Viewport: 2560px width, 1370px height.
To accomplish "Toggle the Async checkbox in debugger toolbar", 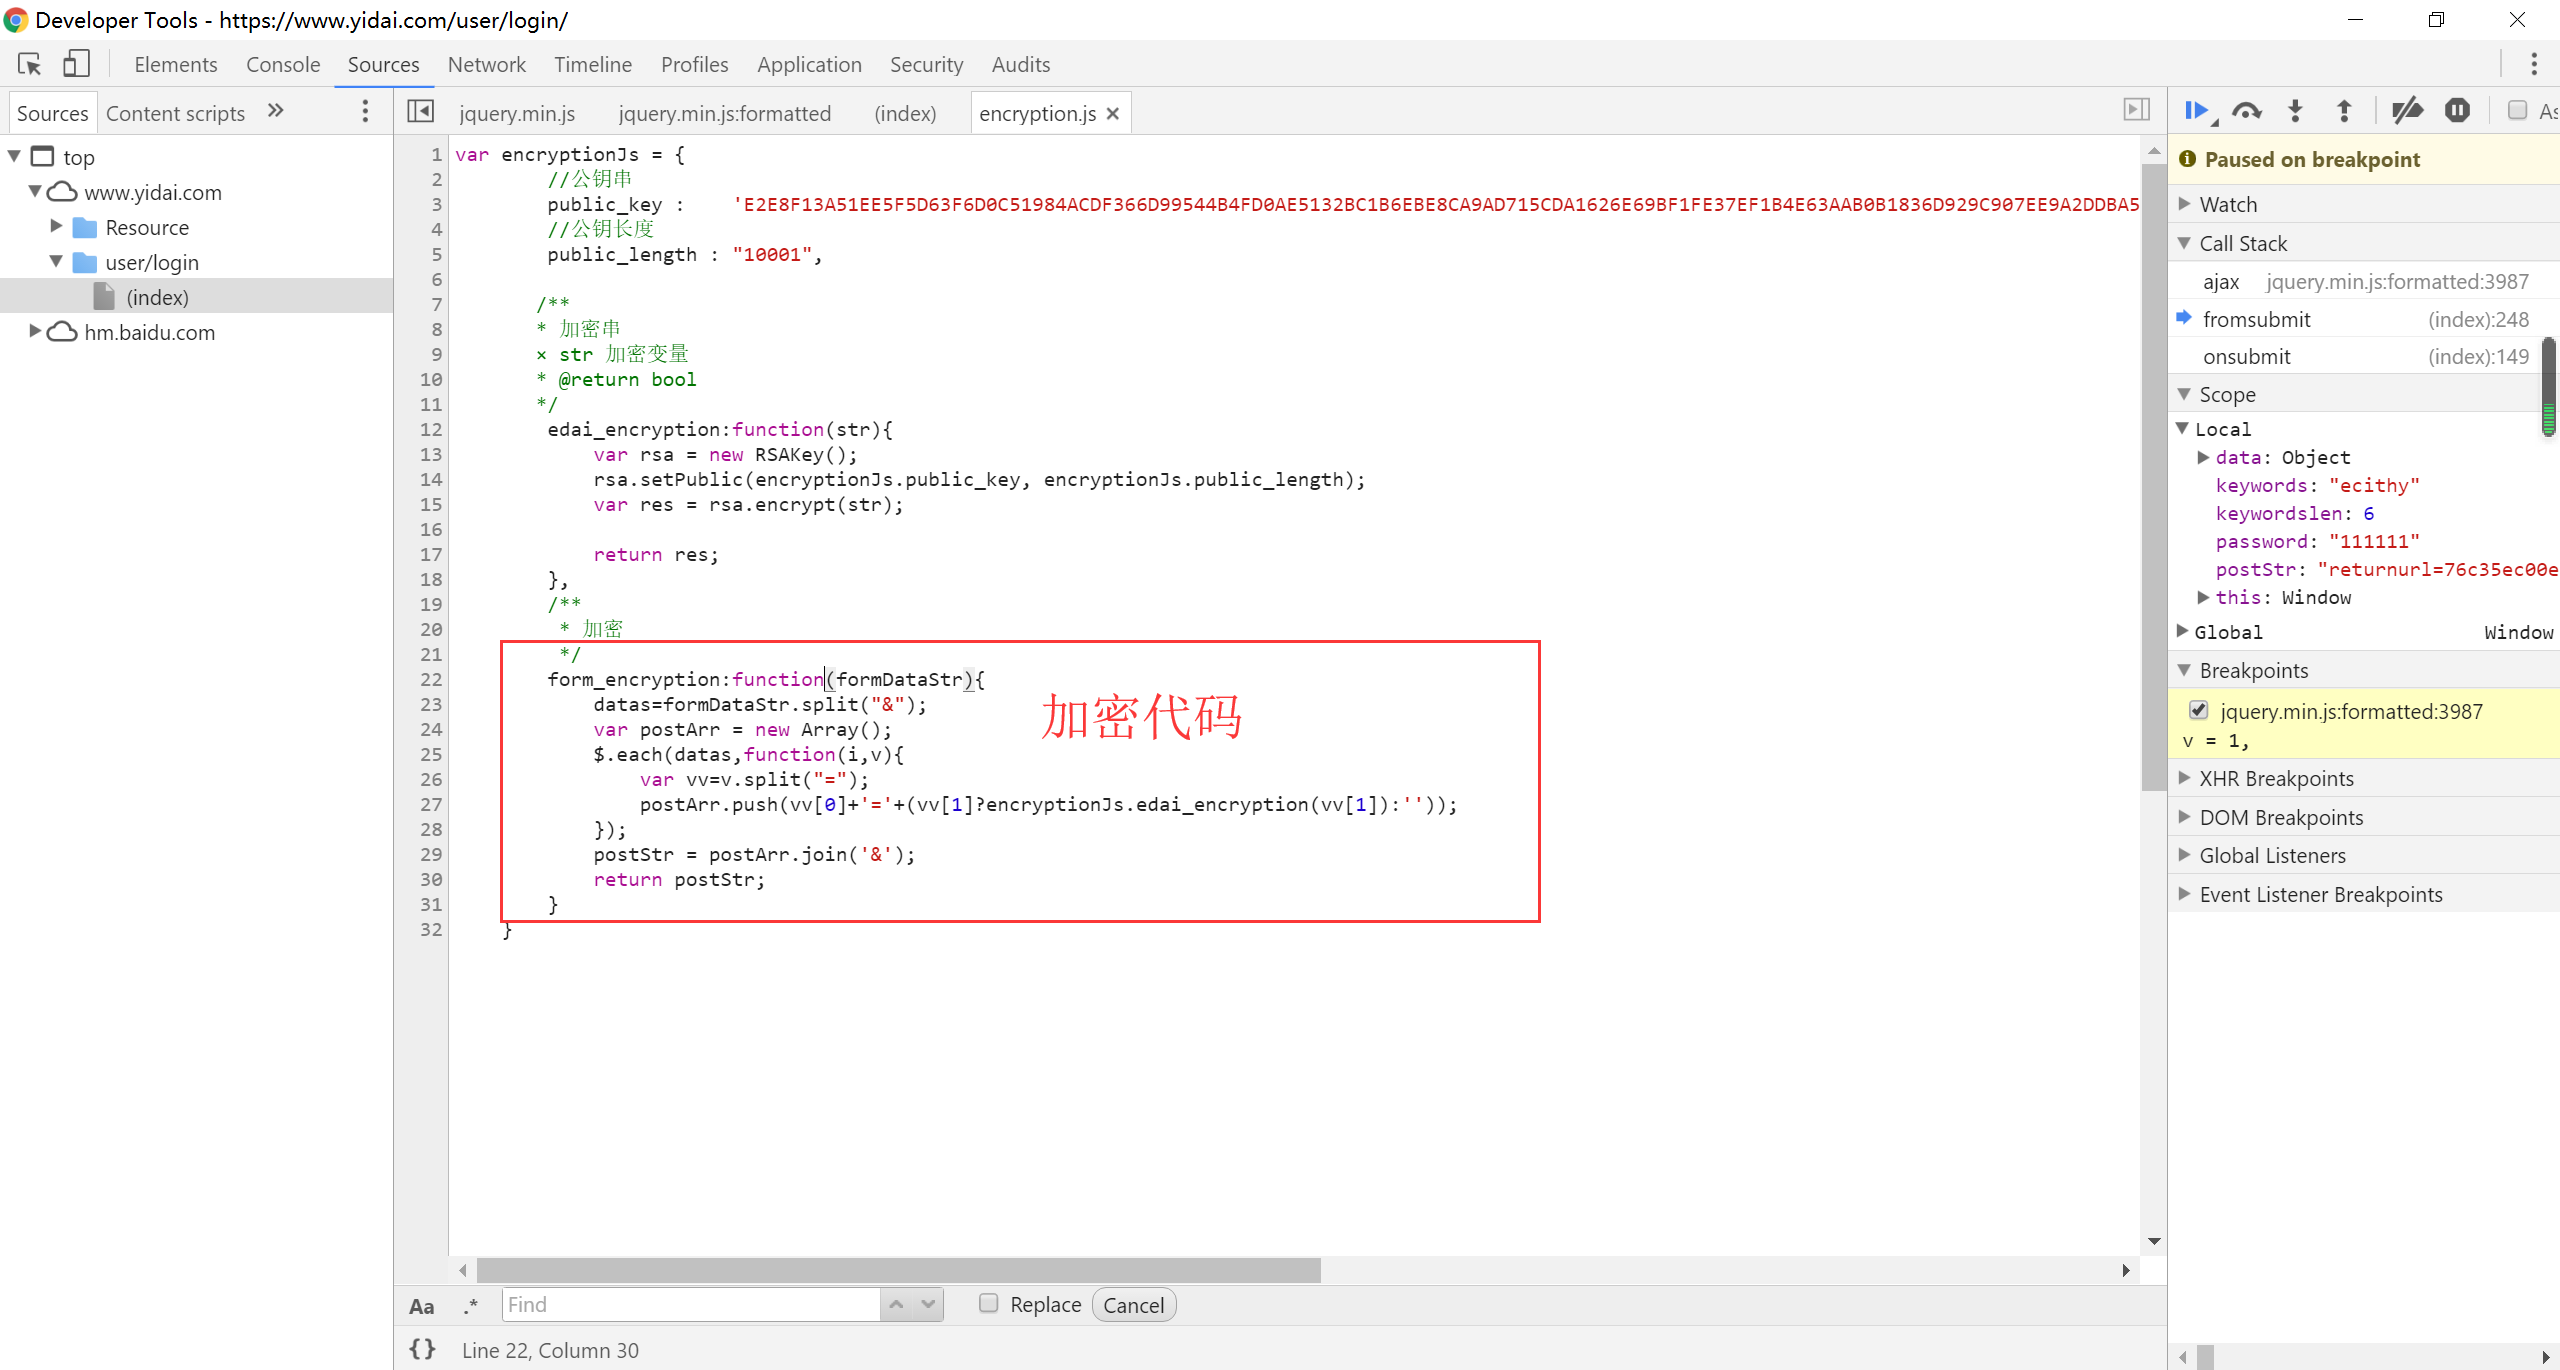I will 2517,111.
